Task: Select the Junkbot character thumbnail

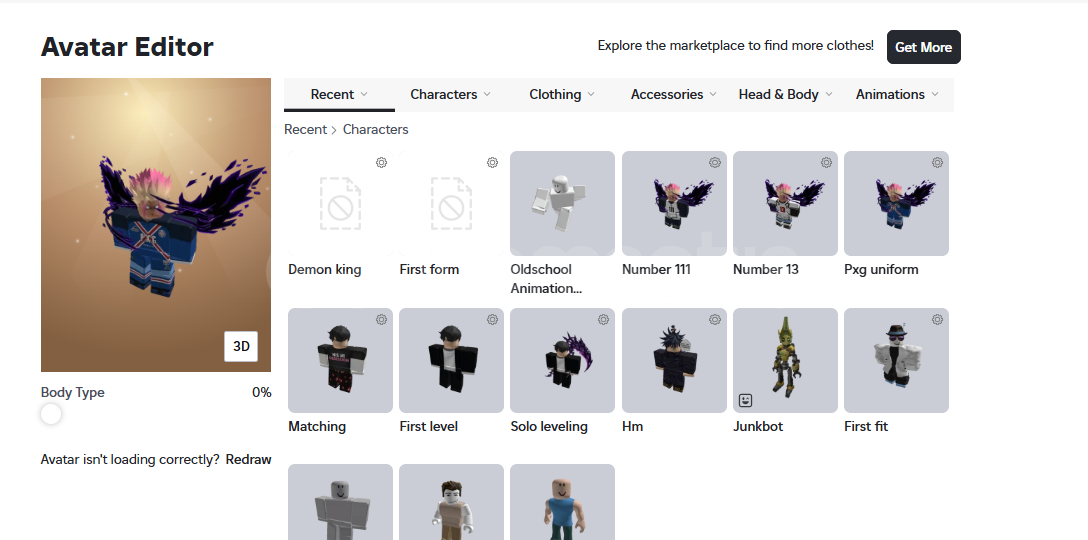Action: [x=785, y=360]
